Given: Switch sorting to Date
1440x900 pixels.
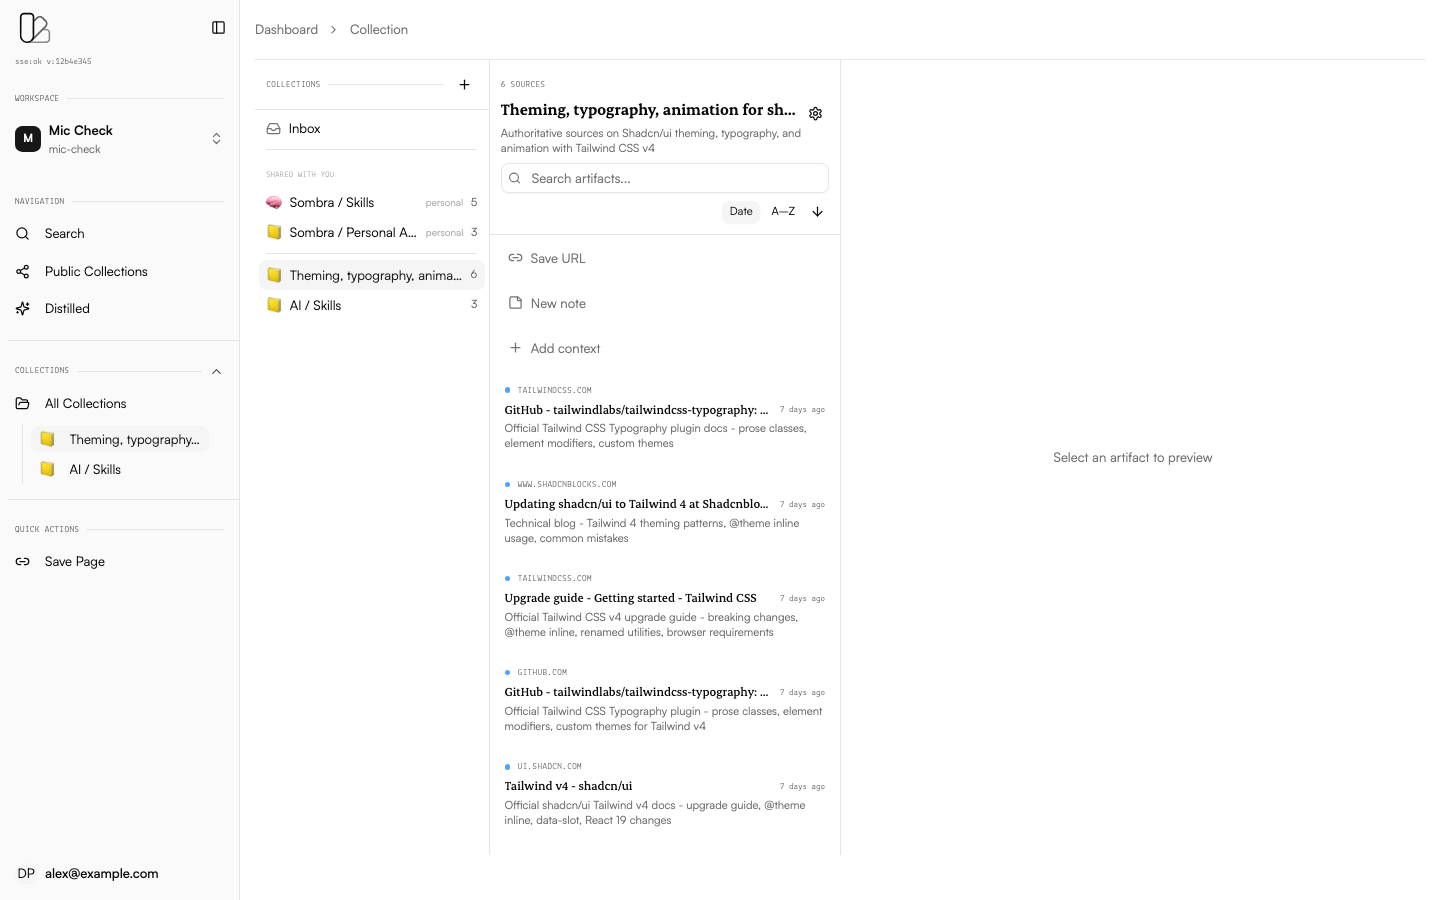Looking at the screenshot, I should [x=740, y=212].
